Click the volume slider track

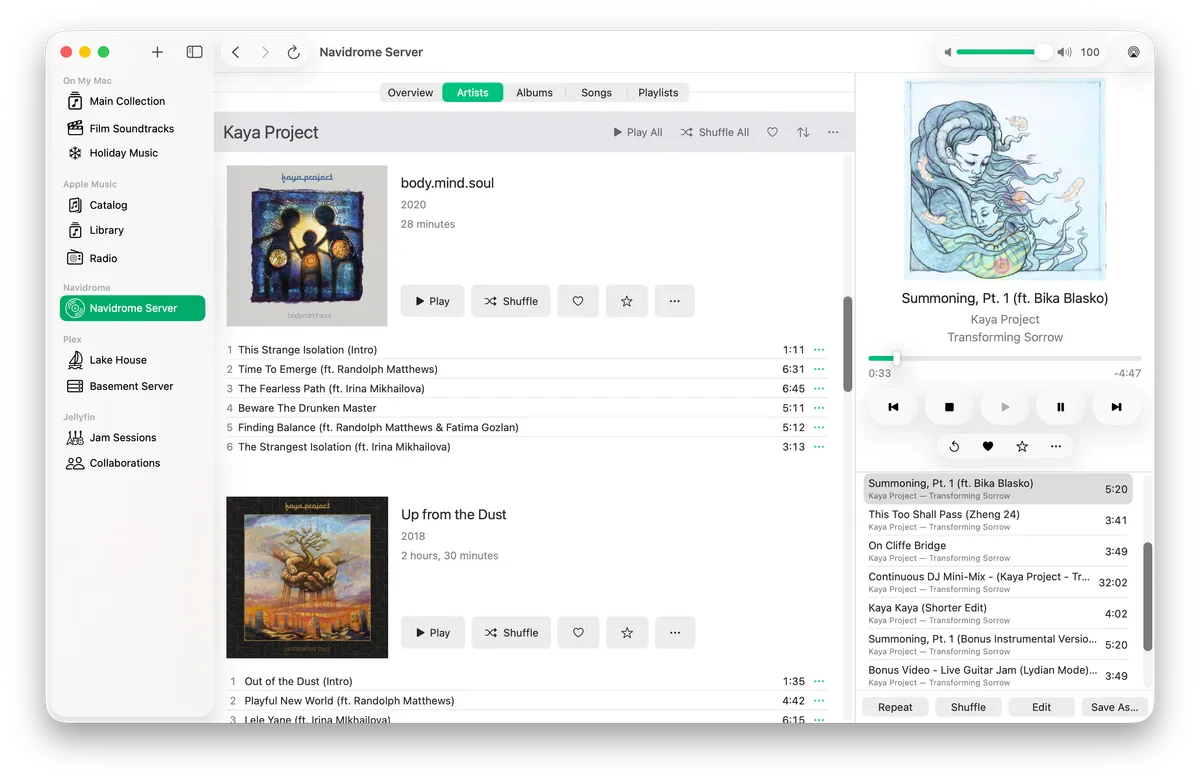tap(996, 52)
